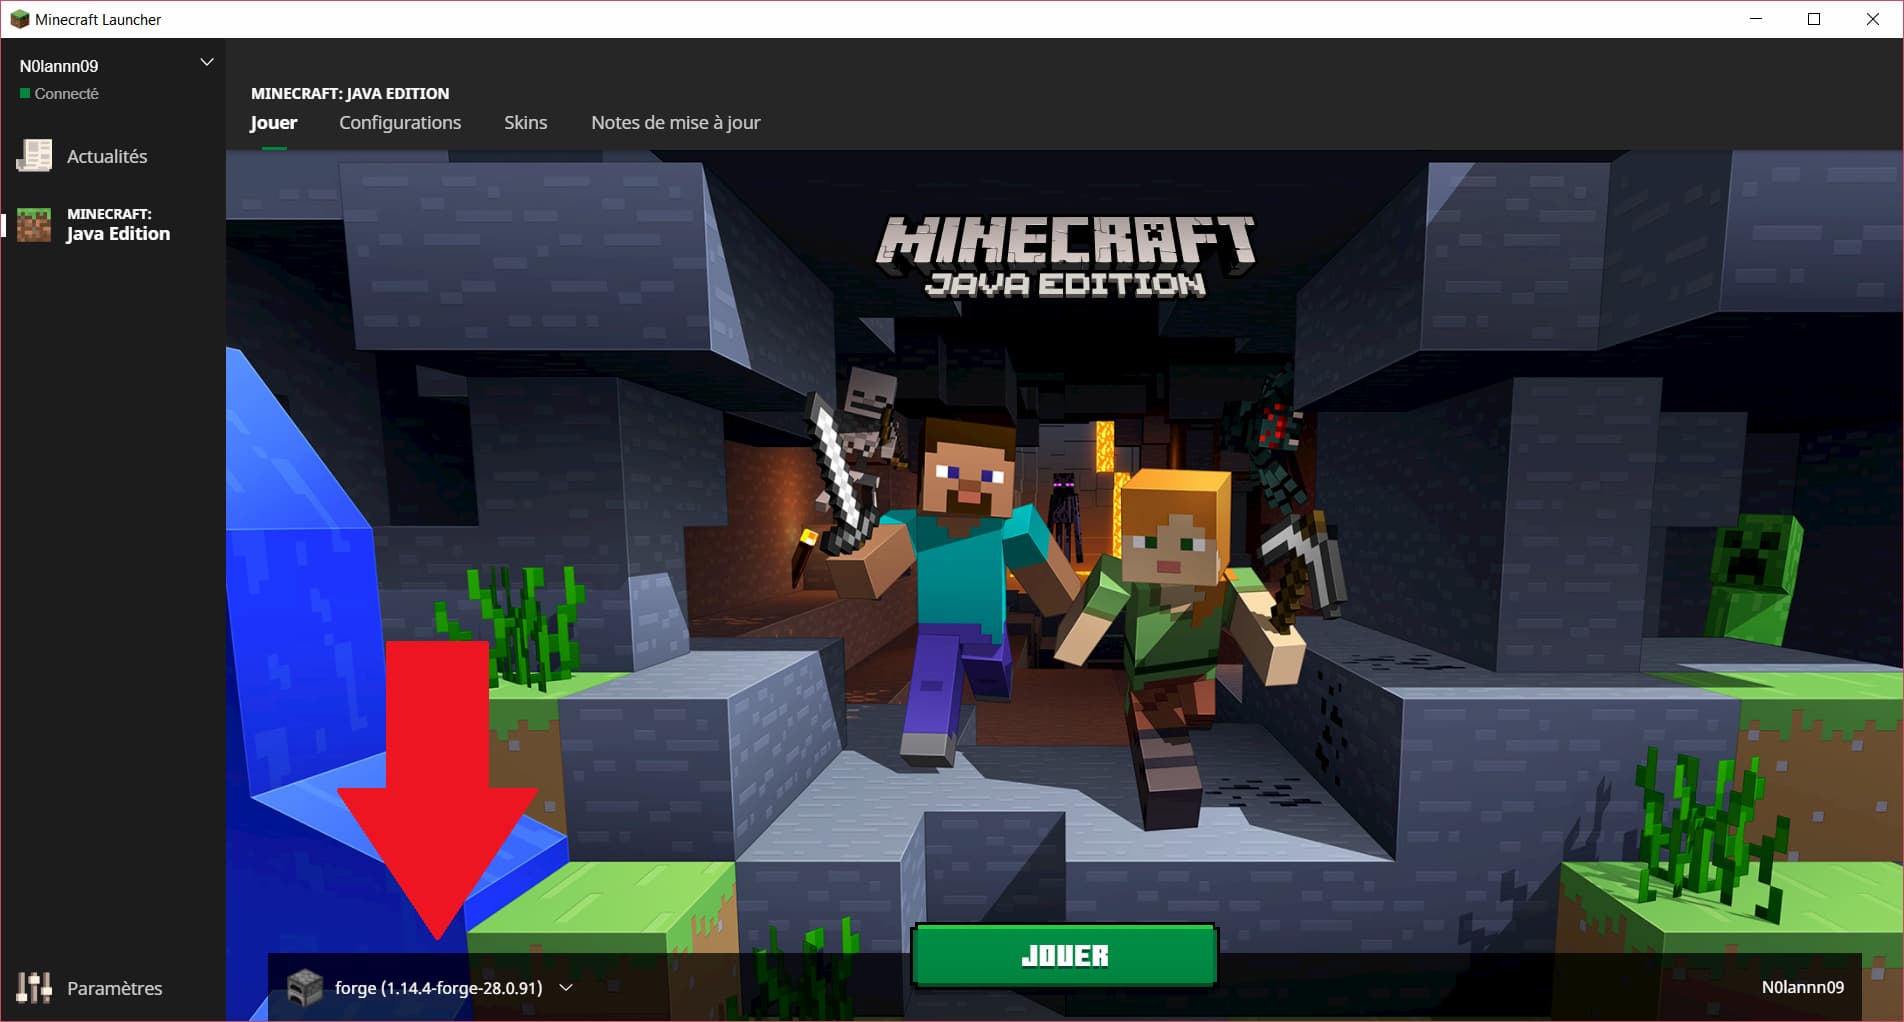Click the Paramètres sliders icon
The width and height of the screenshot is (1904, 1022).
pyautogui.click(x=34, y=988)
